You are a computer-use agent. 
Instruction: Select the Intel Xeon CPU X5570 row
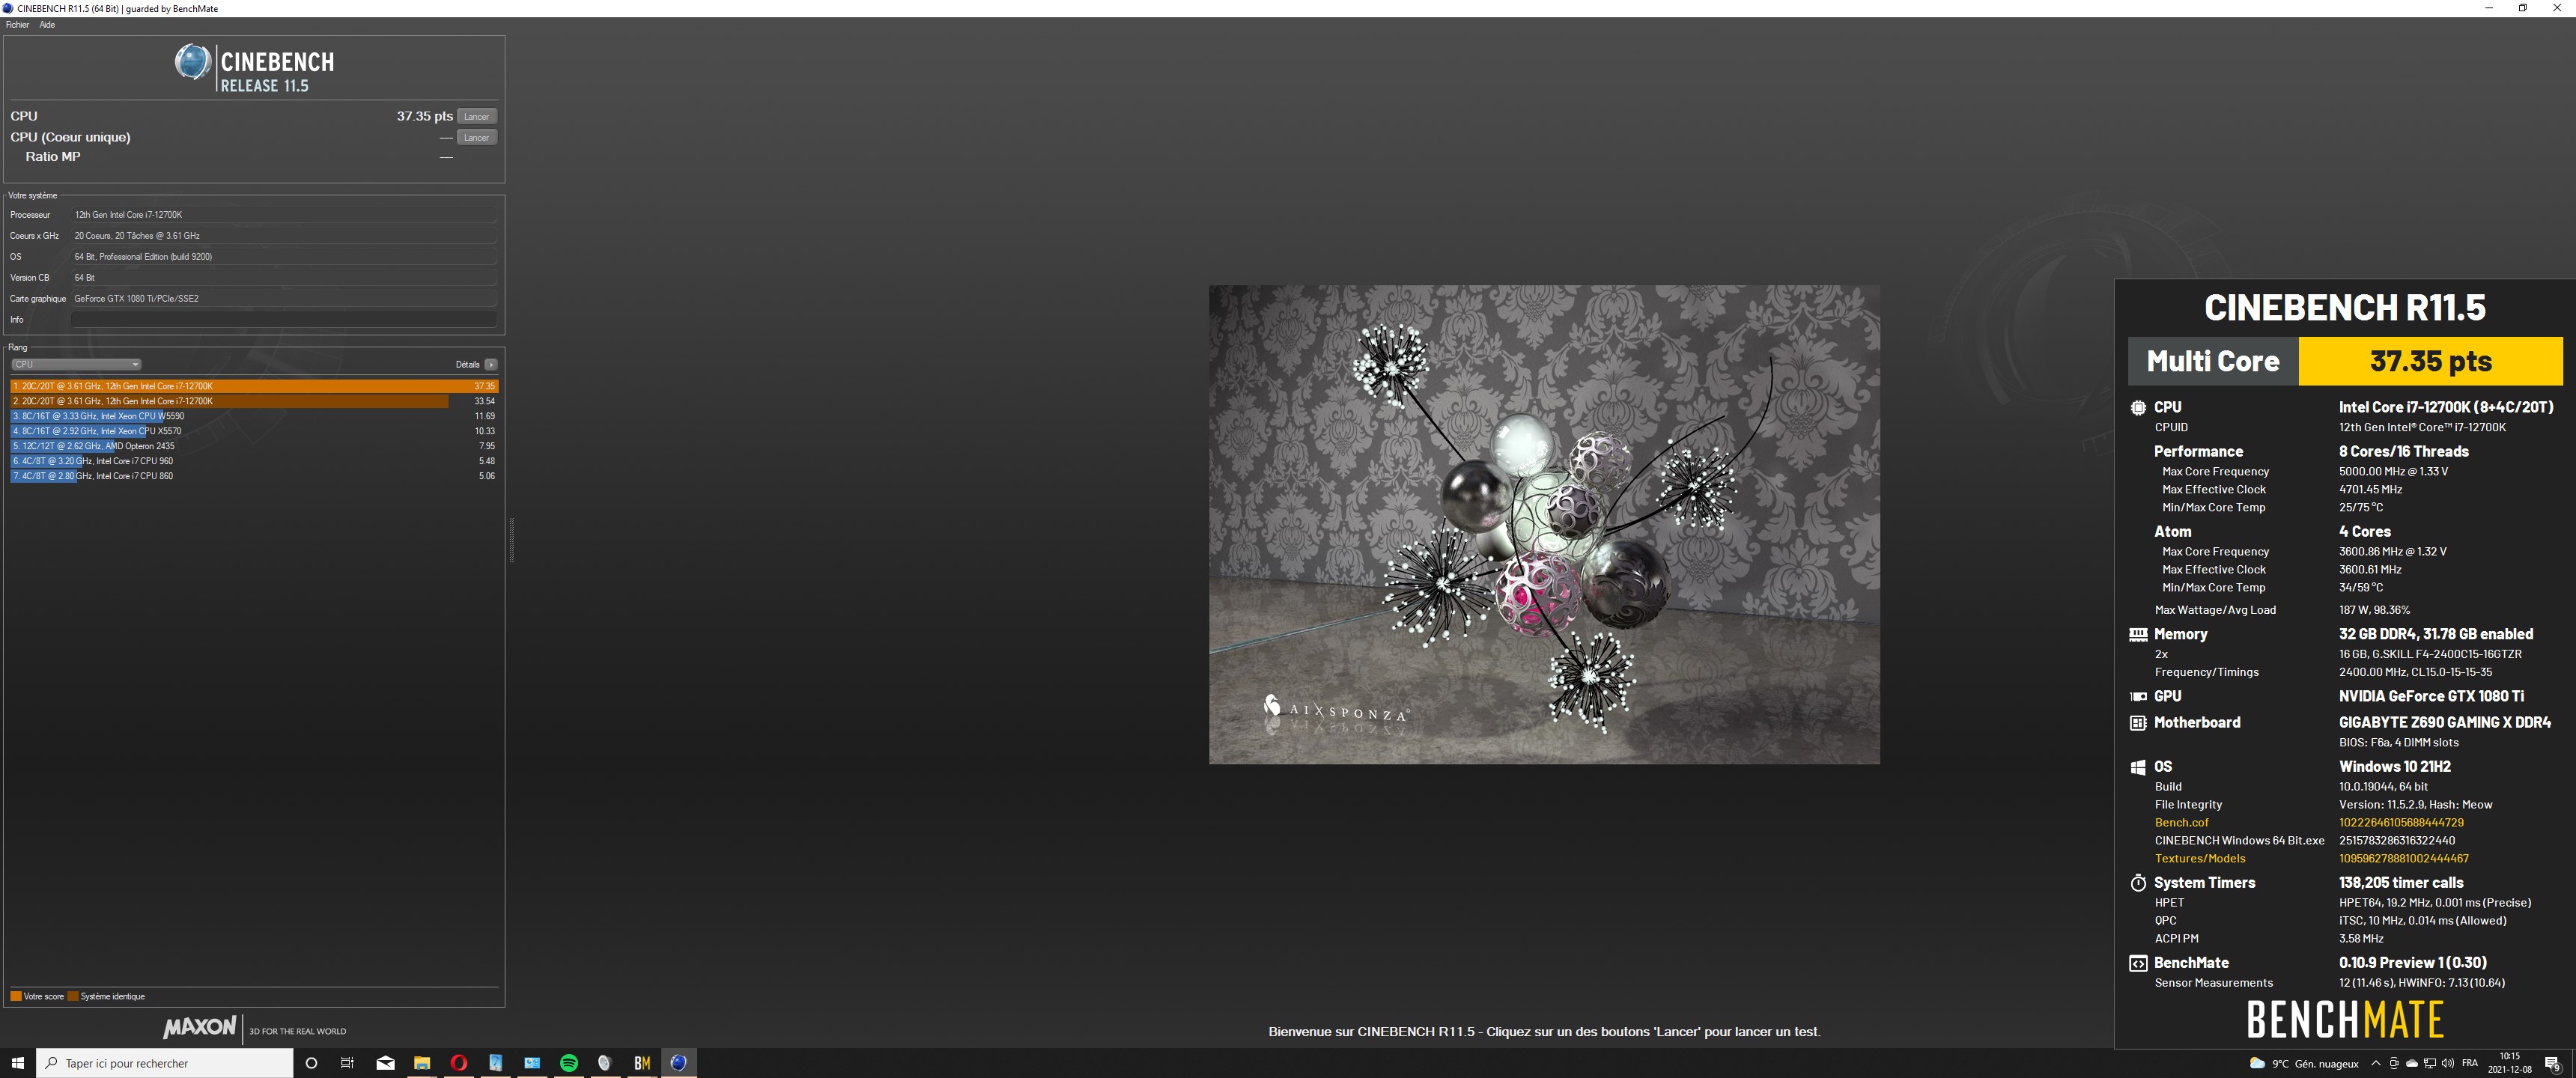pos(254,431)
